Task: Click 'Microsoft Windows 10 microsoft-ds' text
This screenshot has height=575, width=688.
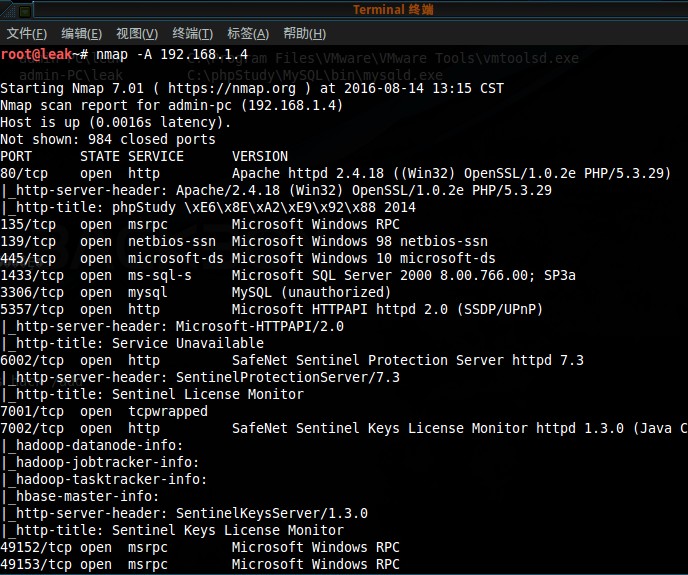Action: [x=364, y=259]
